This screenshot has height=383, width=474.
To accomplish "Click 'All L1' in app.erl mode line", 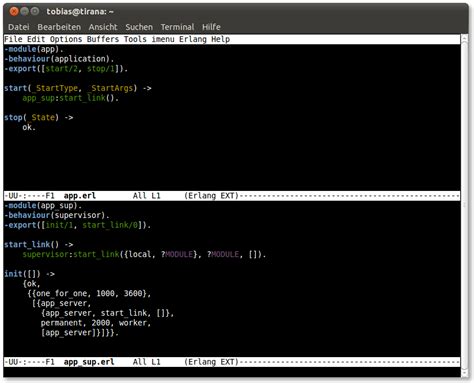I will click(x=147, y=196).
